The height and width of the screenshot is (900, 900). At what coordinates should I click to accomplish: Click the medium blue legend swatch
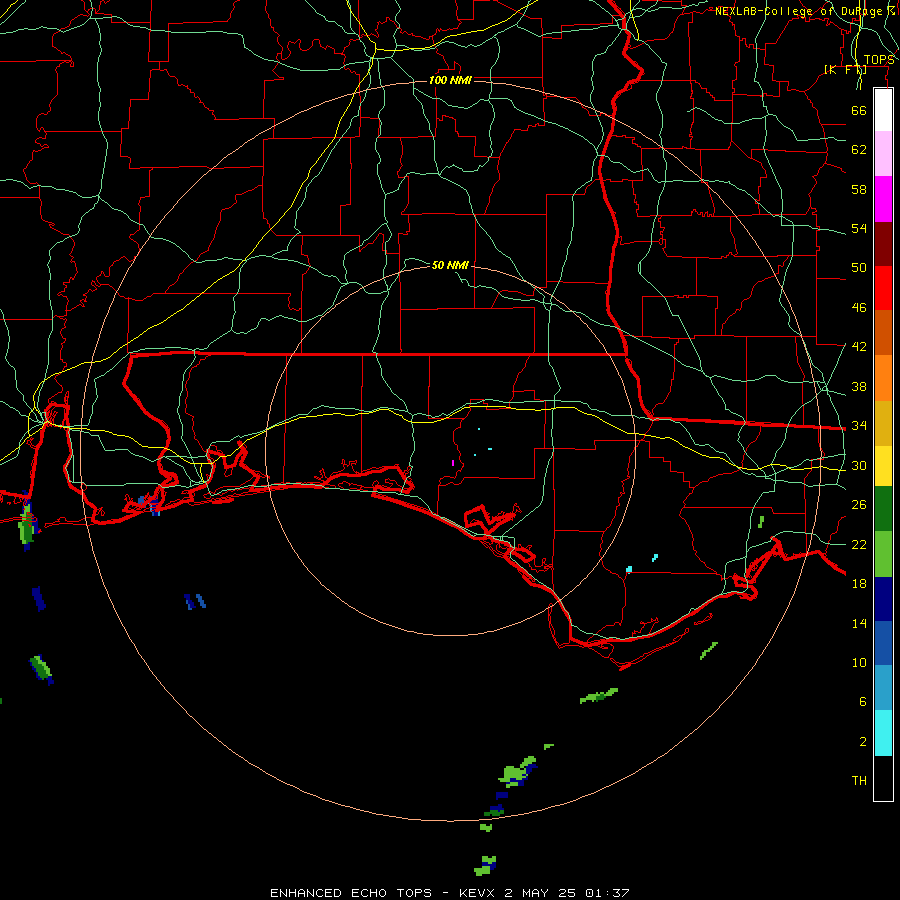coord(883,643)
